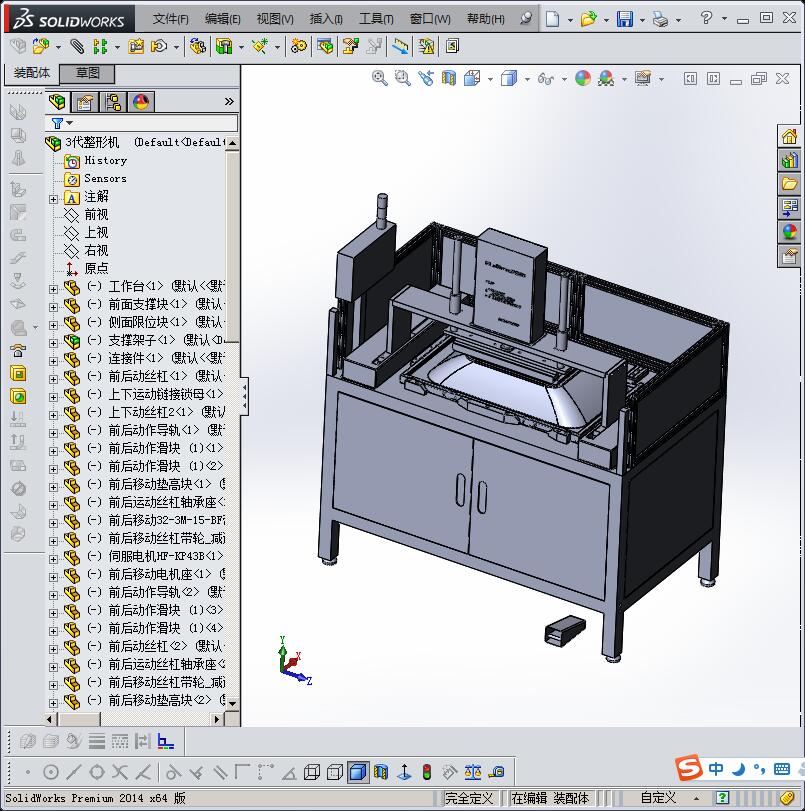805x811 pixels.
Task: Click the Normal To view icon
Action: pos(404,772)
